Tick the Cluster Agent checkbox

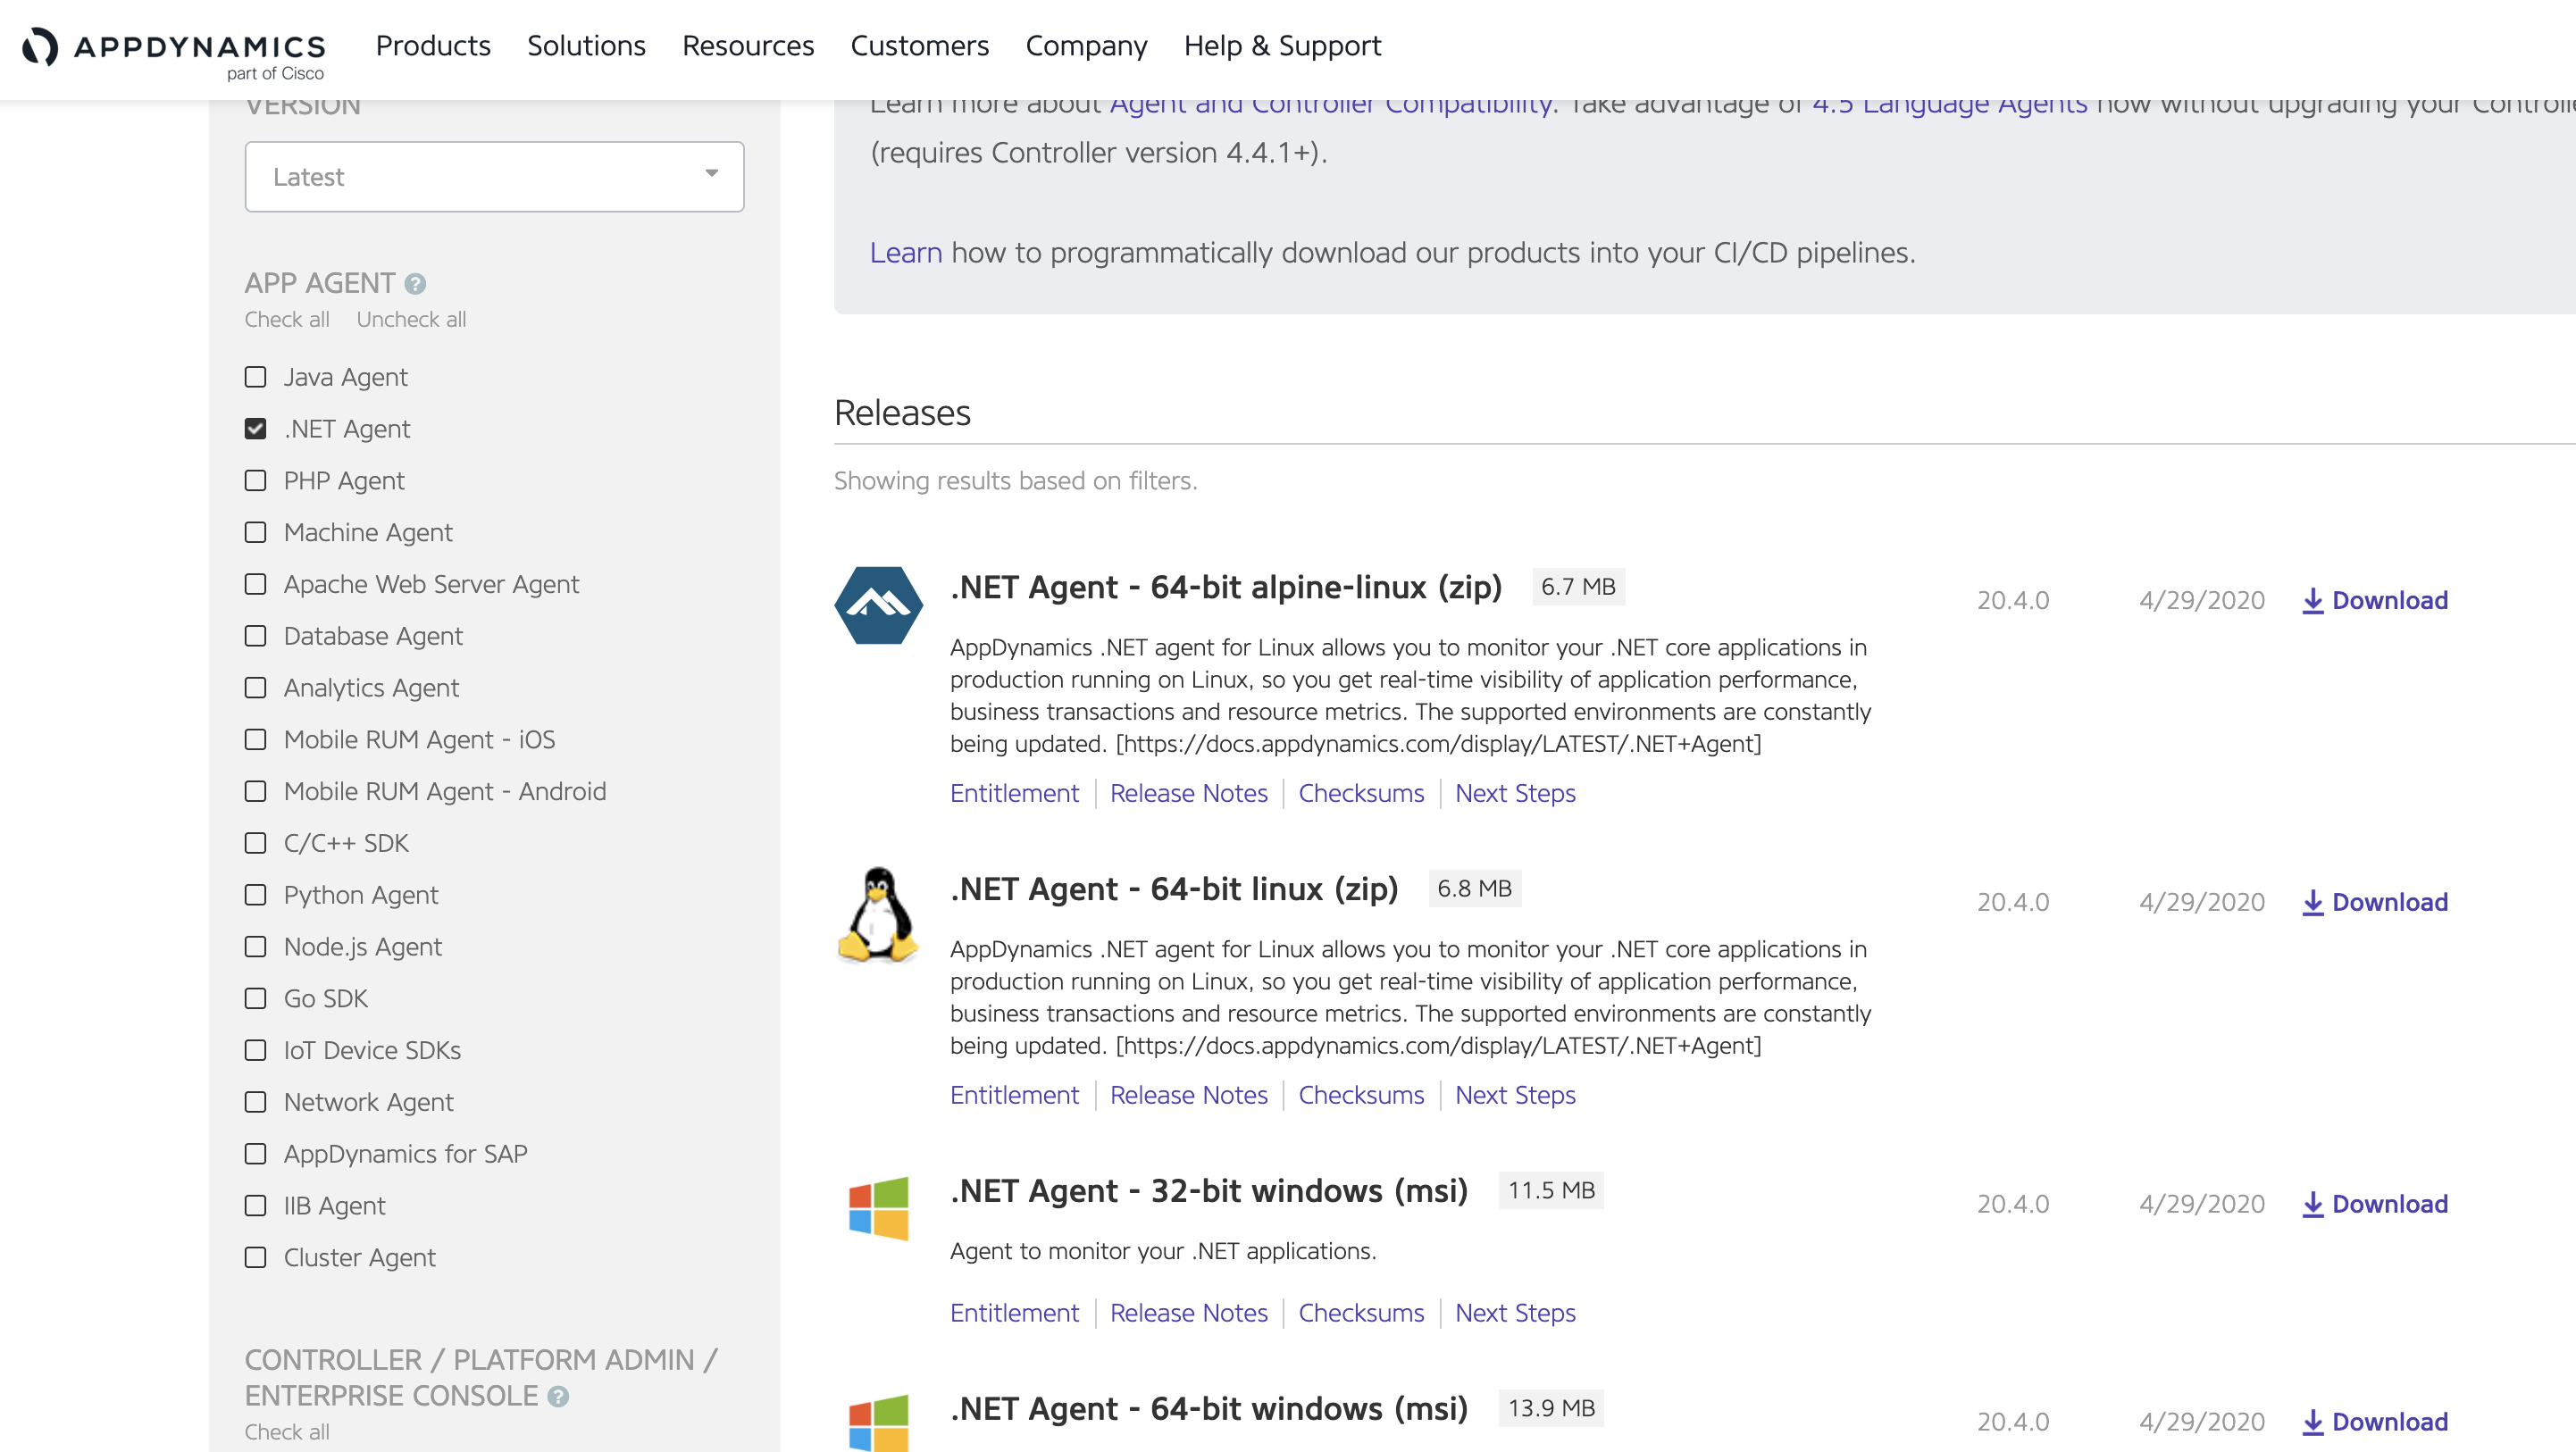click(x=256, y=1257)
